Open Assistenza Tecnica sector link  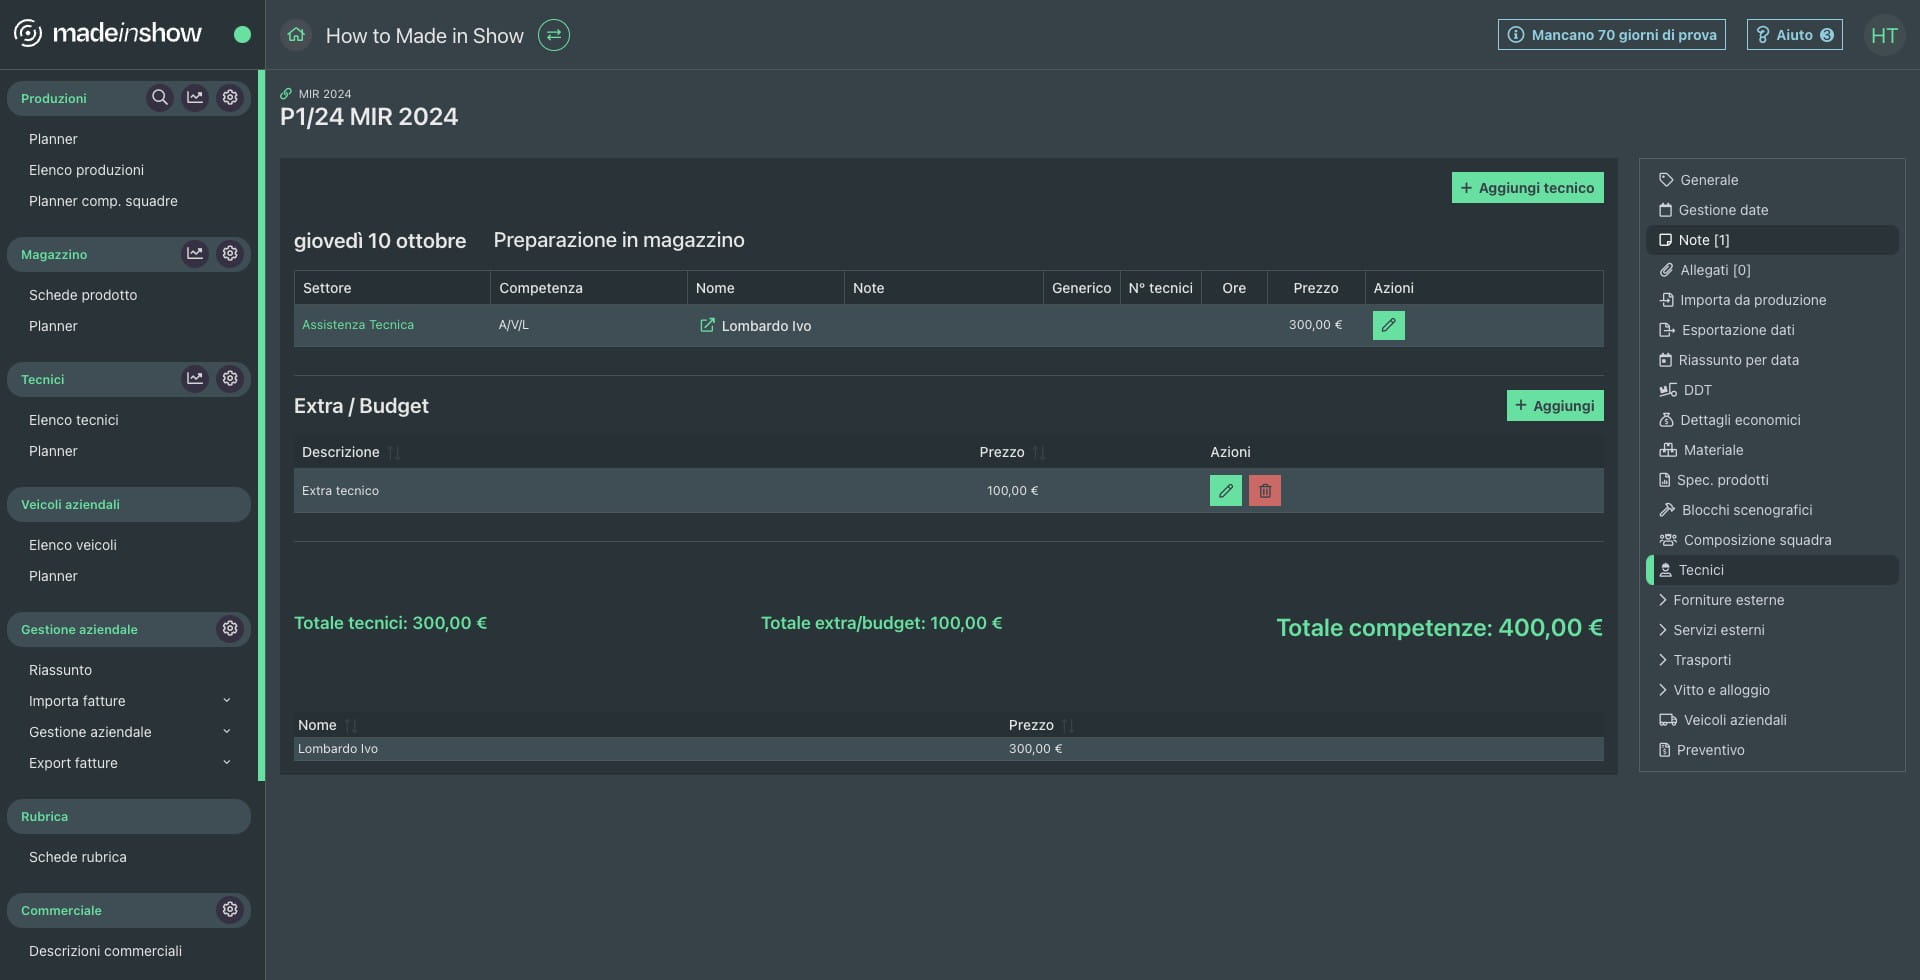[x=358, y=325]
